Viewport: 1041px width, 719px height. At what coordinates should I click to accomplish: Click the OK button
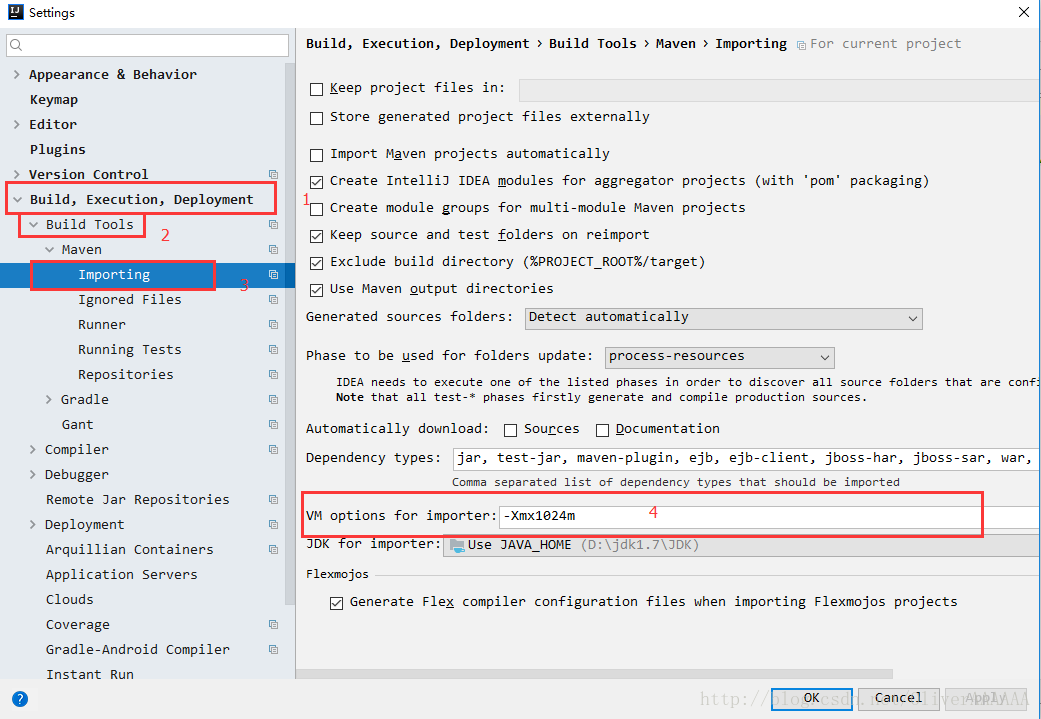[811, 699]
